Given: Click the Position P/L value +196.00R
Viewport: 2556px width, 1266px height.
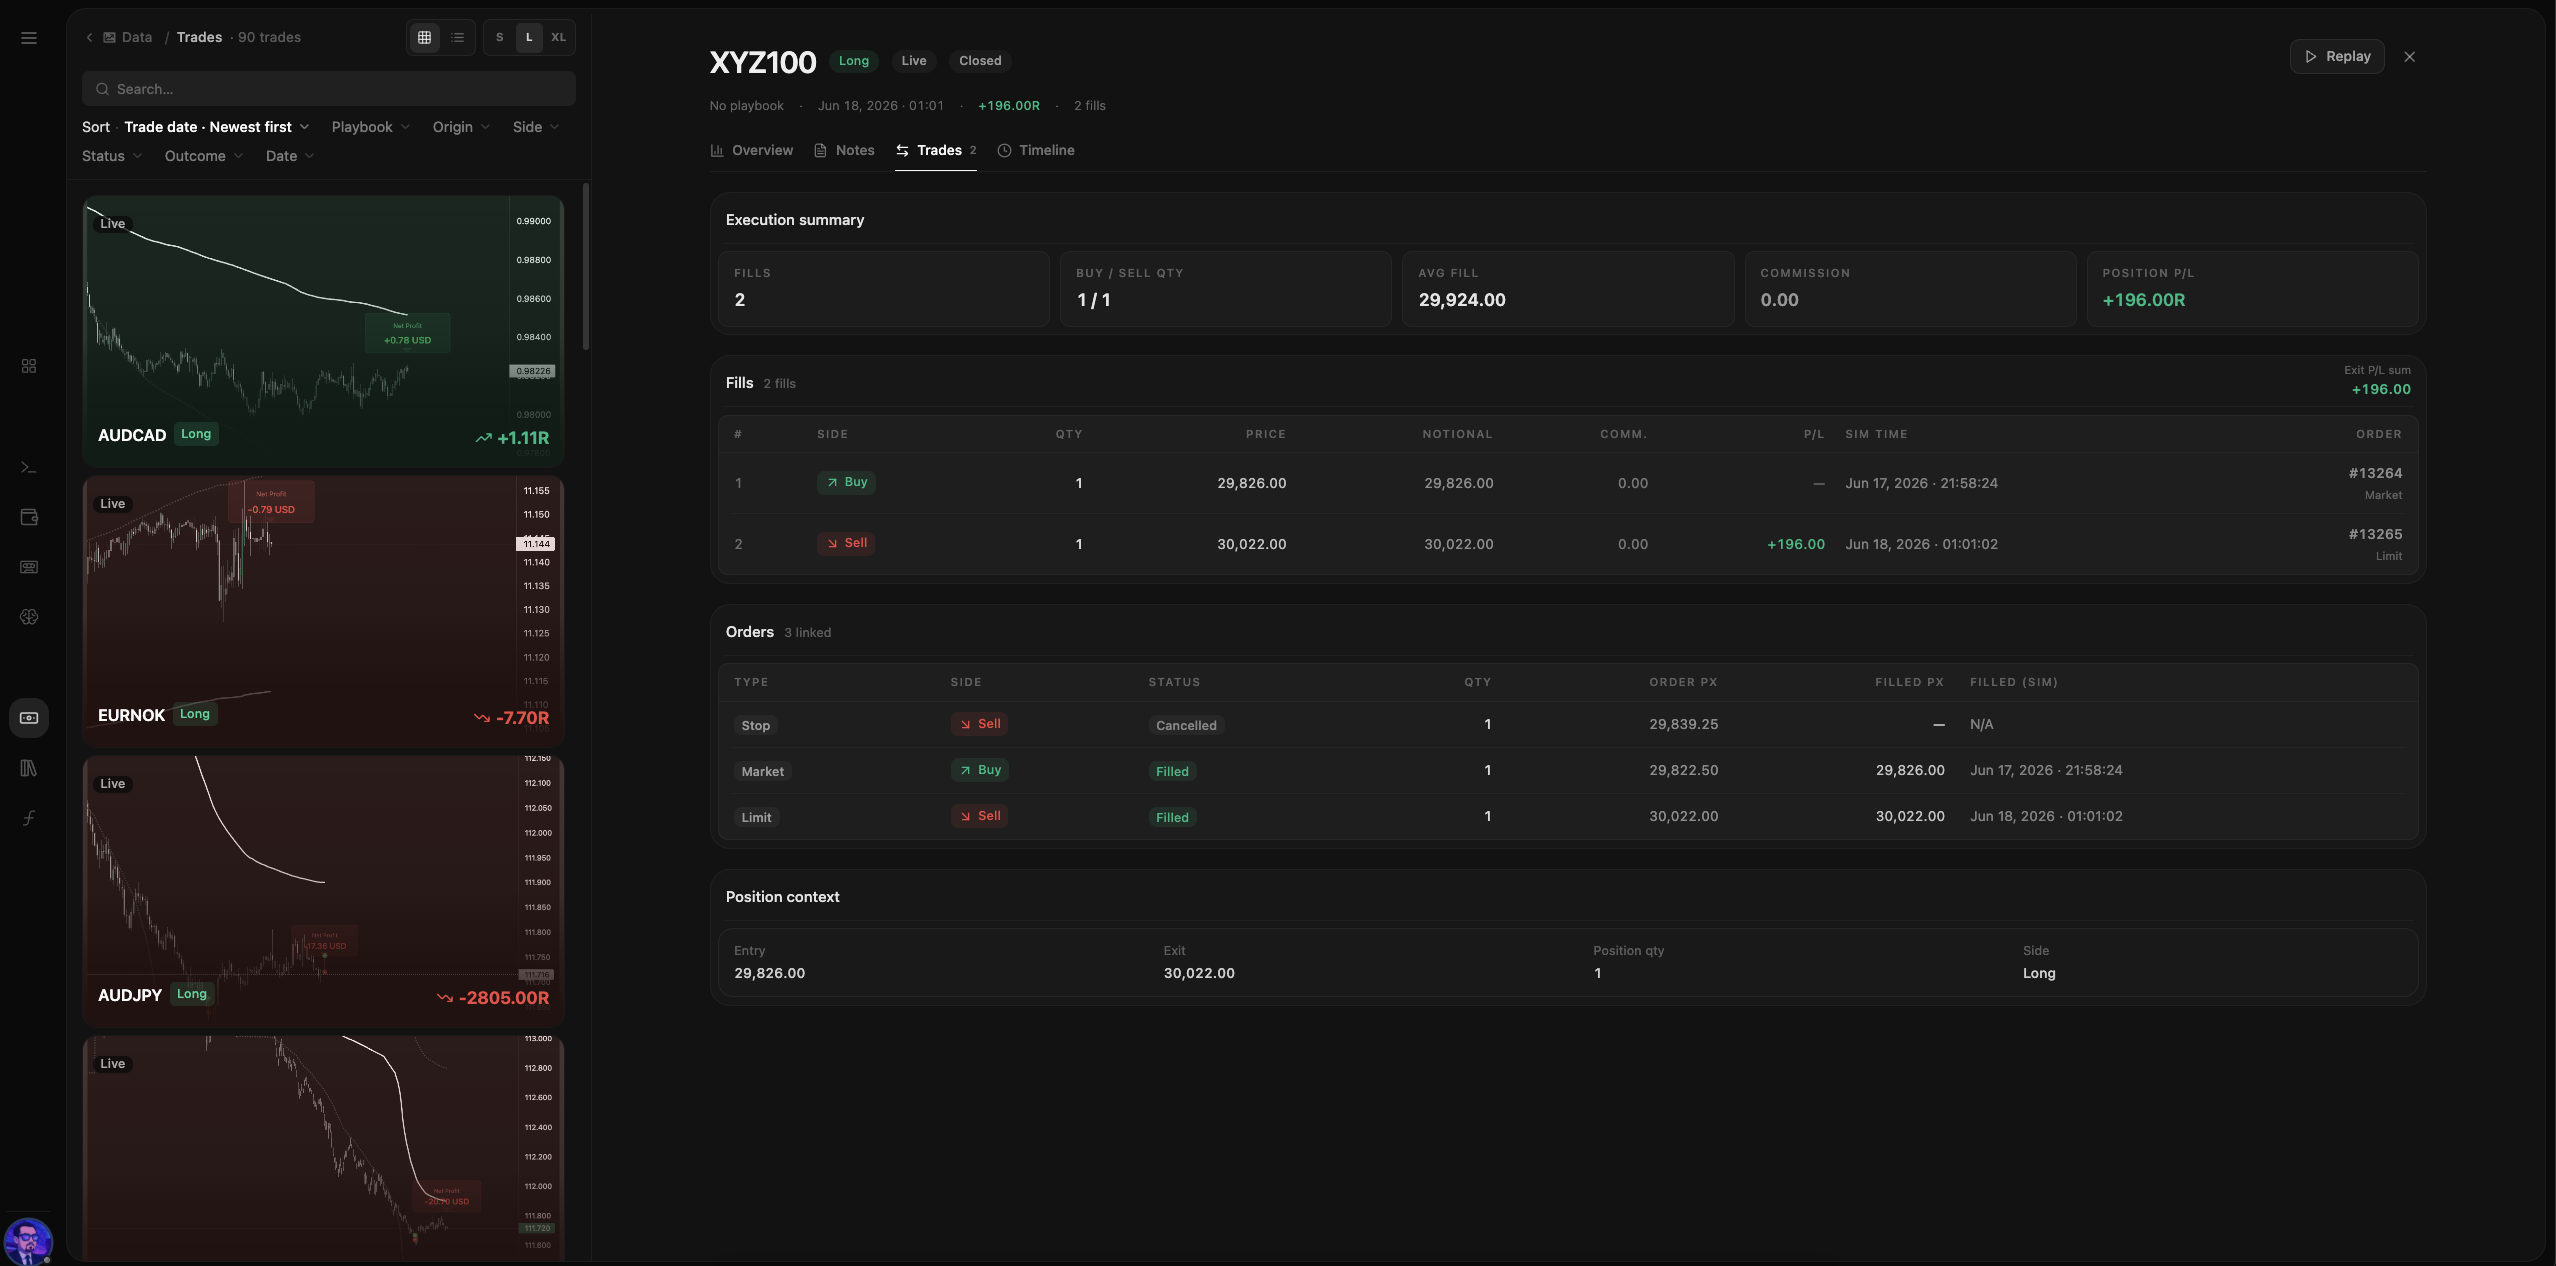Looking at the screenshot, I should coord(2143,300).
